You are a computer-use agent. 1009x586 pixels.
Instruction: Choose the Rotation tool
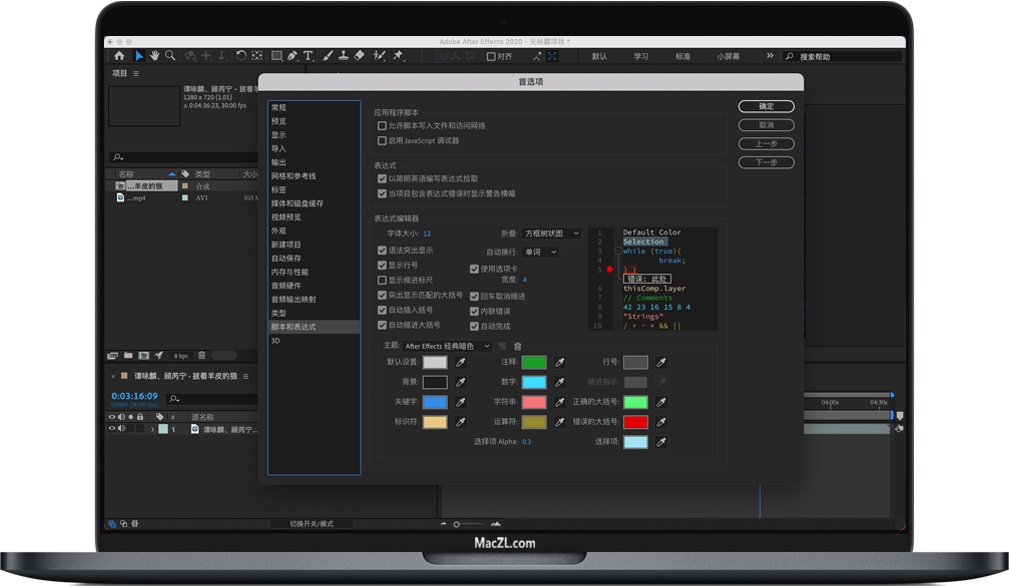[x=241, y=57]
